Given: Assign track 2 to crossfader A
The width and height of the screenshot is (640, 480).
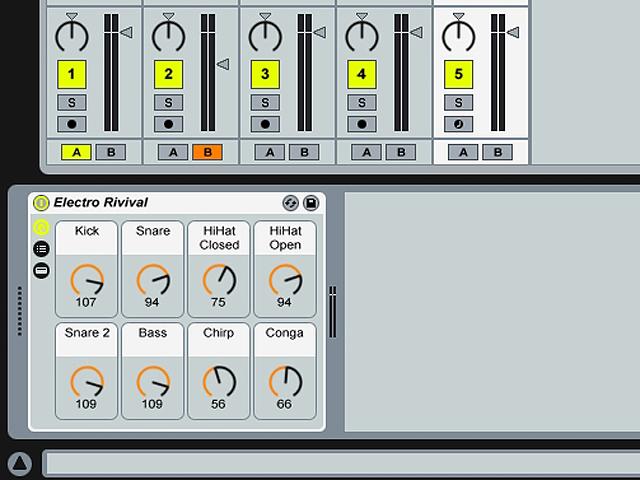Looking at the screenshot, I should (173, 152).
